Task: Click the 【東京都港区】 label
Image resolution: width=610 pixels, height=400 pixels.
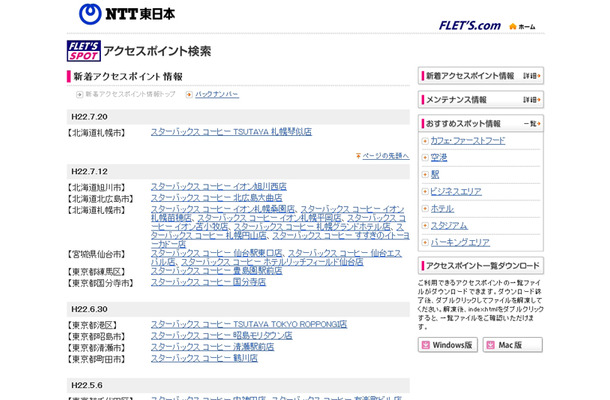Action: (93, 326)
